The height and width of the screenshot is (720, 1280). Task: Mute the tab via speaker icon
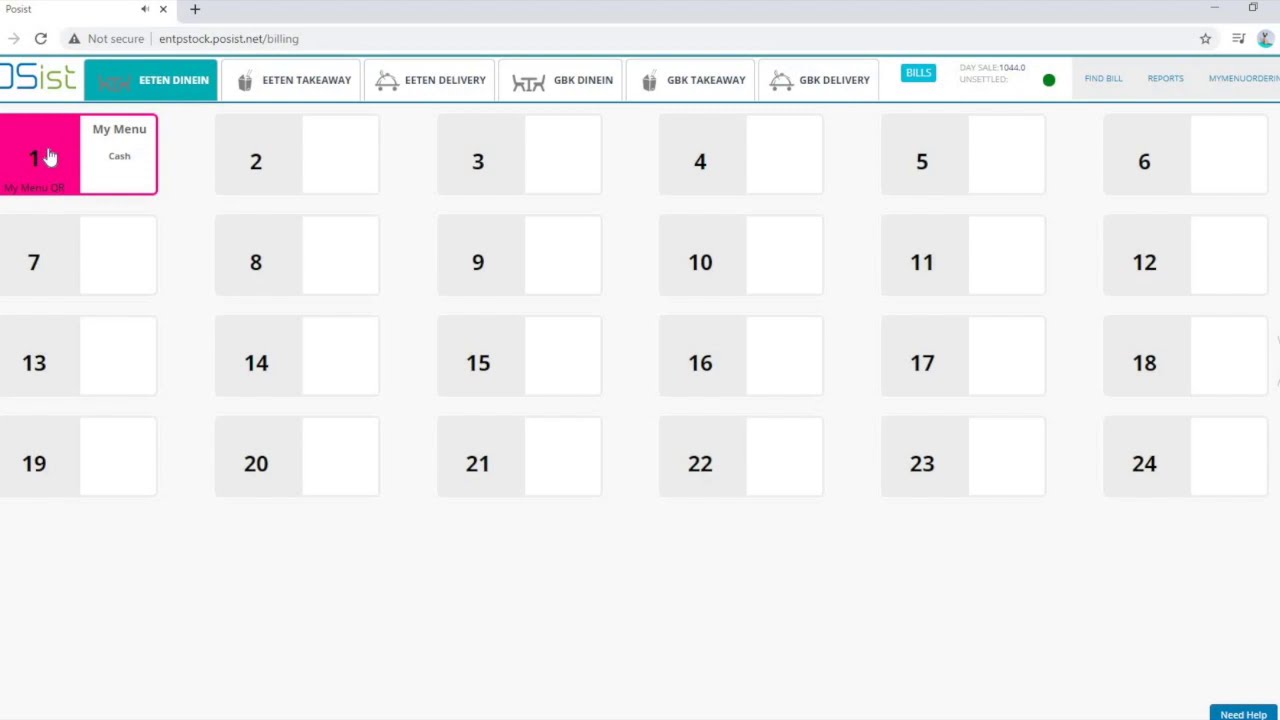point(145,9)
